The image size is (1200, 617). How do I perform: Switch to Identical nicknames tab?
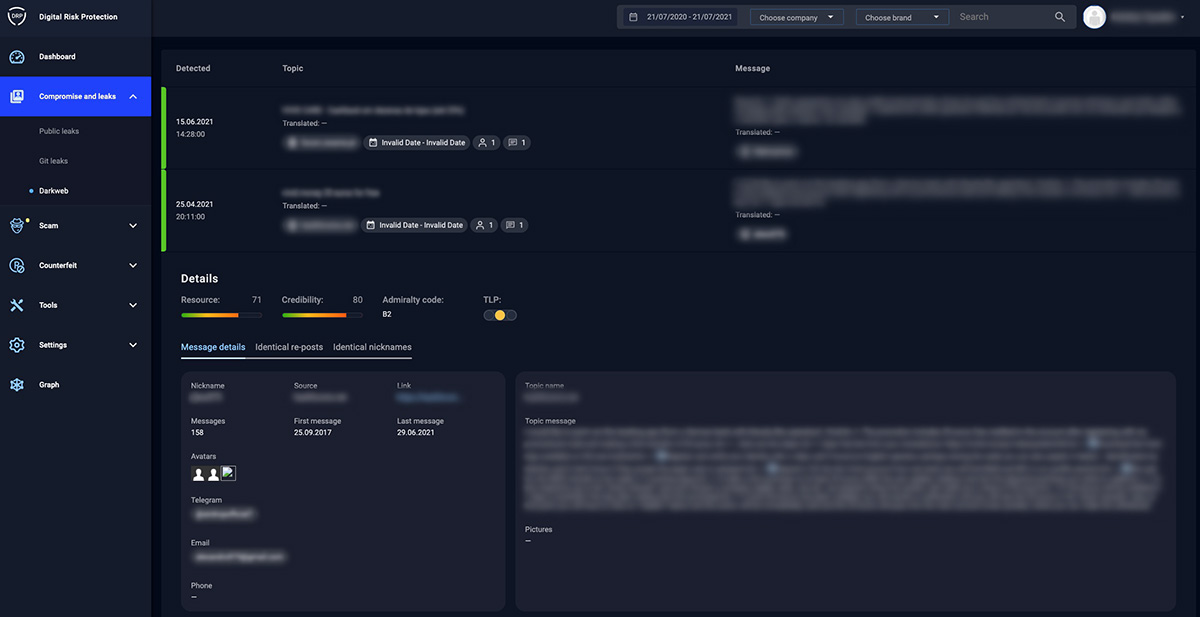372,347
